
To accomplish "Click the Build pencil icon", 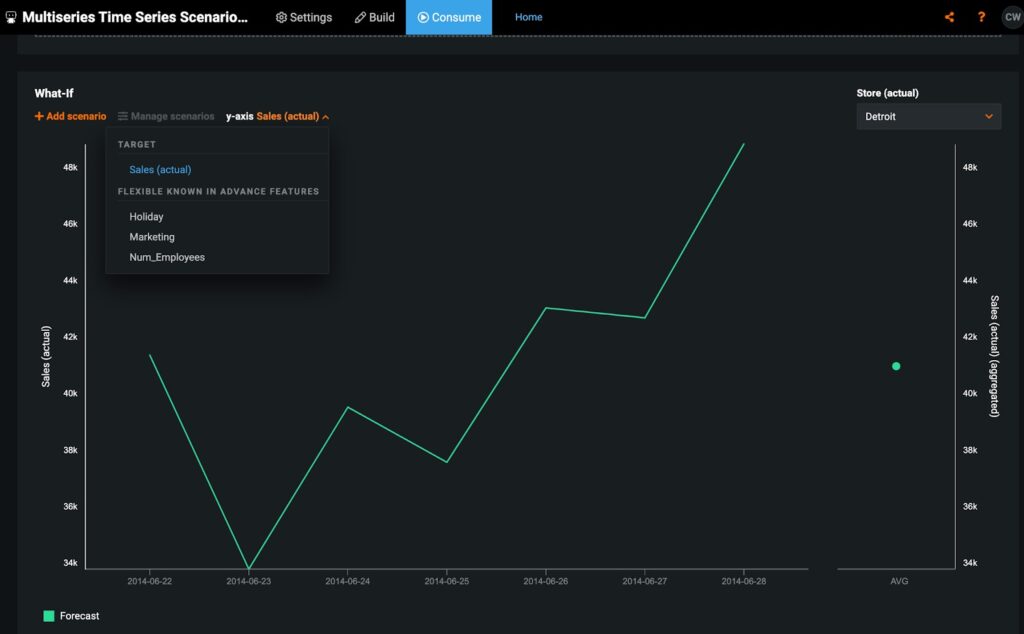I will (x=360, y=18).
